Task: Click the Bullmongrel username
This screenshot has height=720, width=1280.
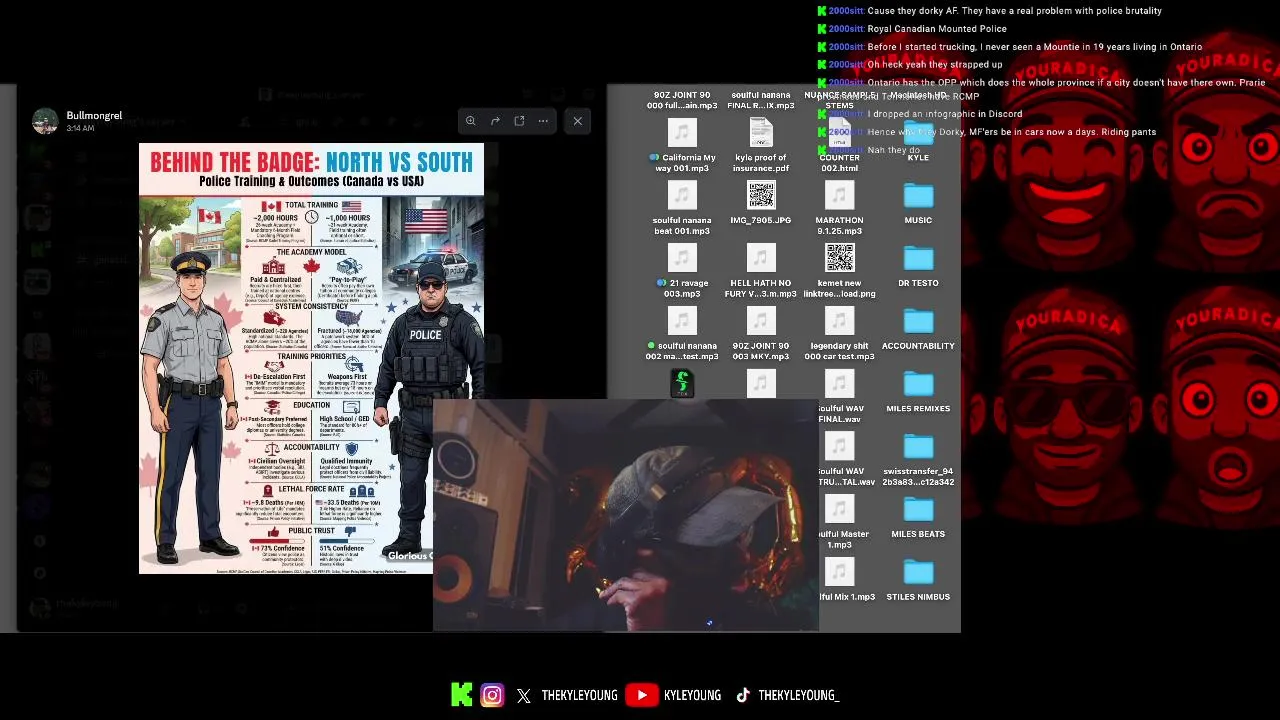Action: coord(94,115)
